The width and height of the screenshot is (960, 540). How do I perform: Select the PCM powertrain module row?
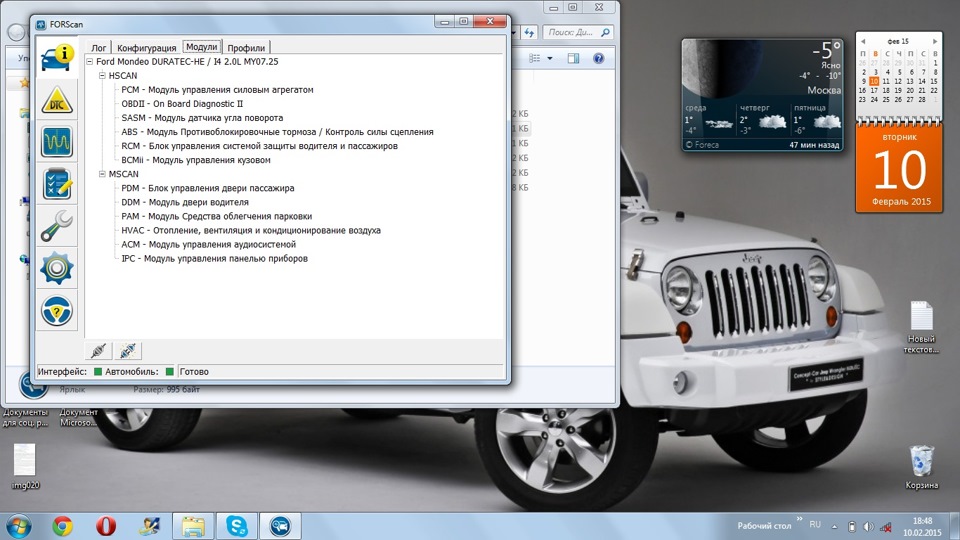coord(217,89)
